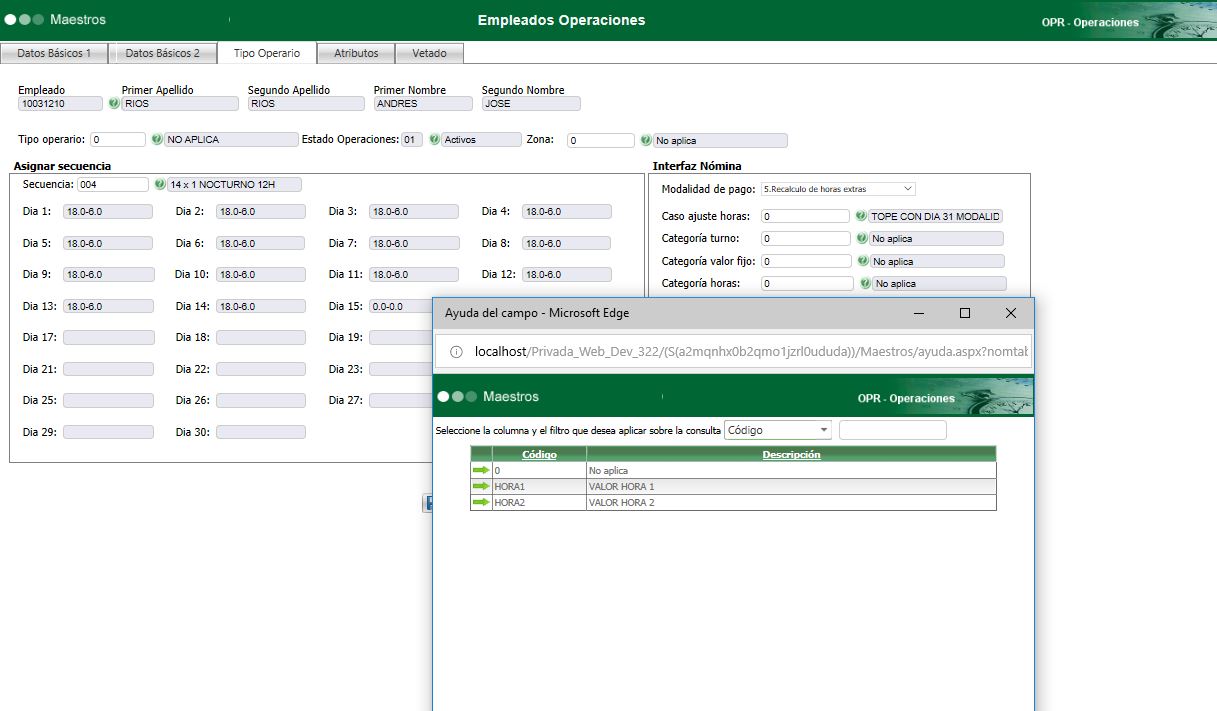Sort by the Código column header

point(539,454)
